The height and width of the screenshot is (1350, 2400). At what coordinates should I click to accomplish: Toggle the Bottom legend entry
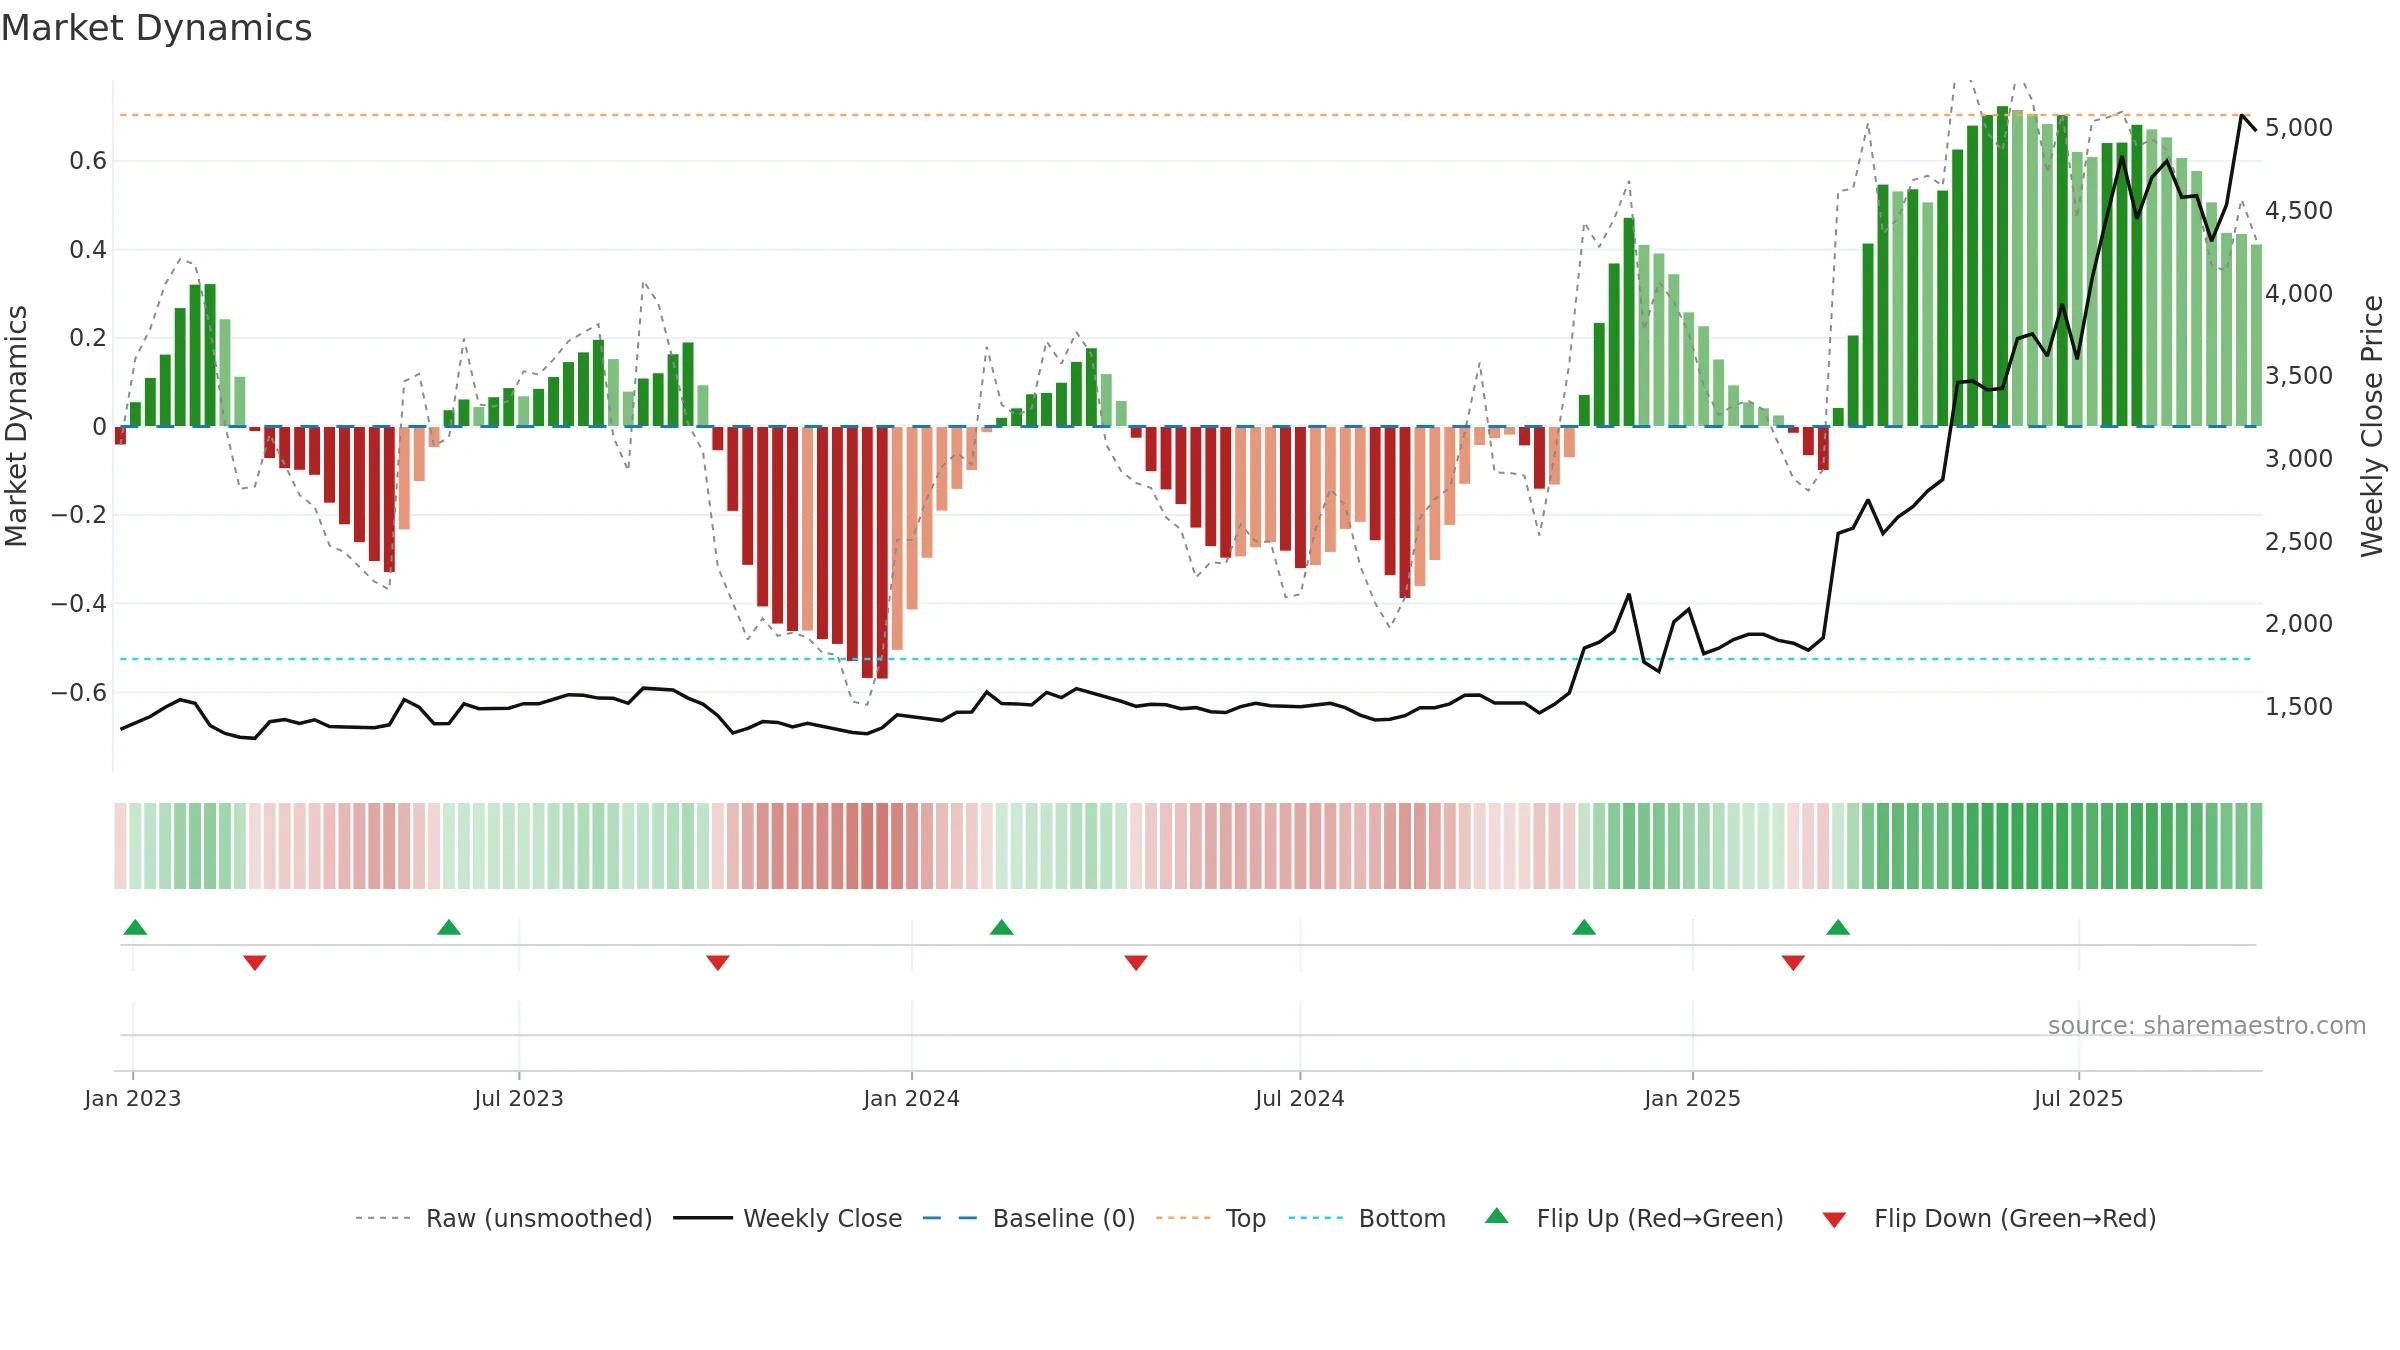coord(1367,1218)
